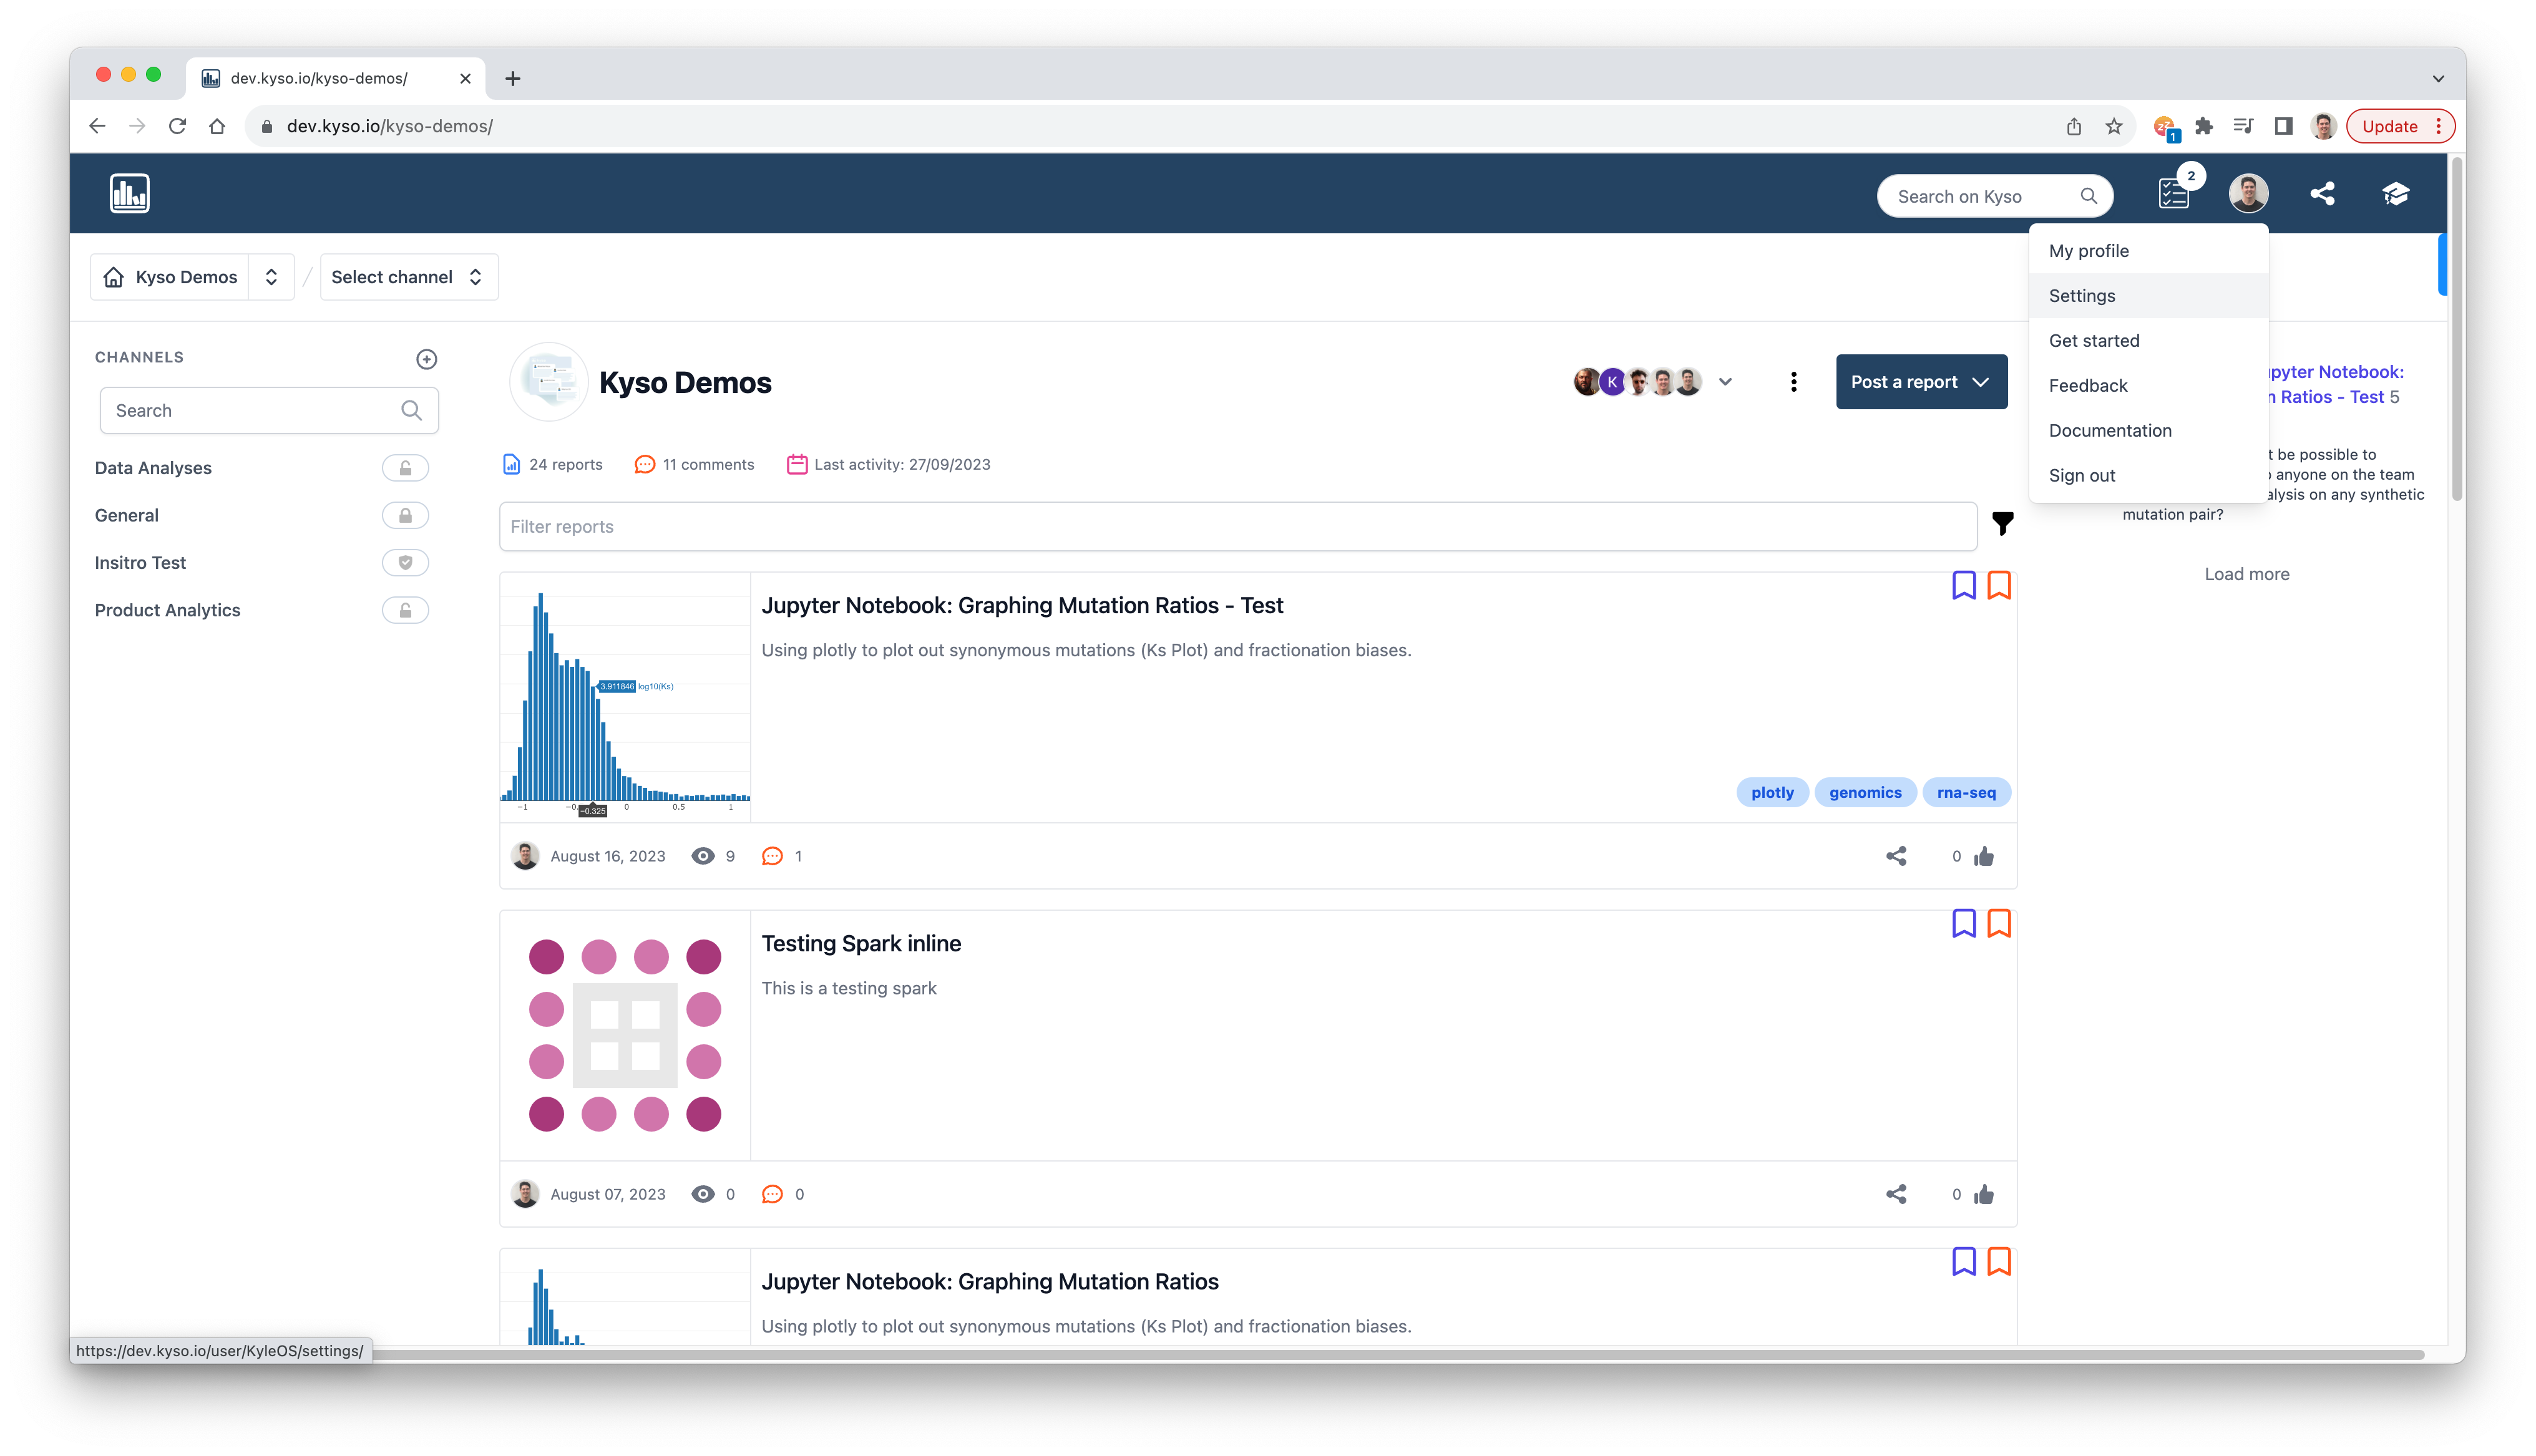Image resolution: width=2536 pixels, height=1456 pixels.
Task: Click the Kyso logo home icon
Action: coord(129,193)
